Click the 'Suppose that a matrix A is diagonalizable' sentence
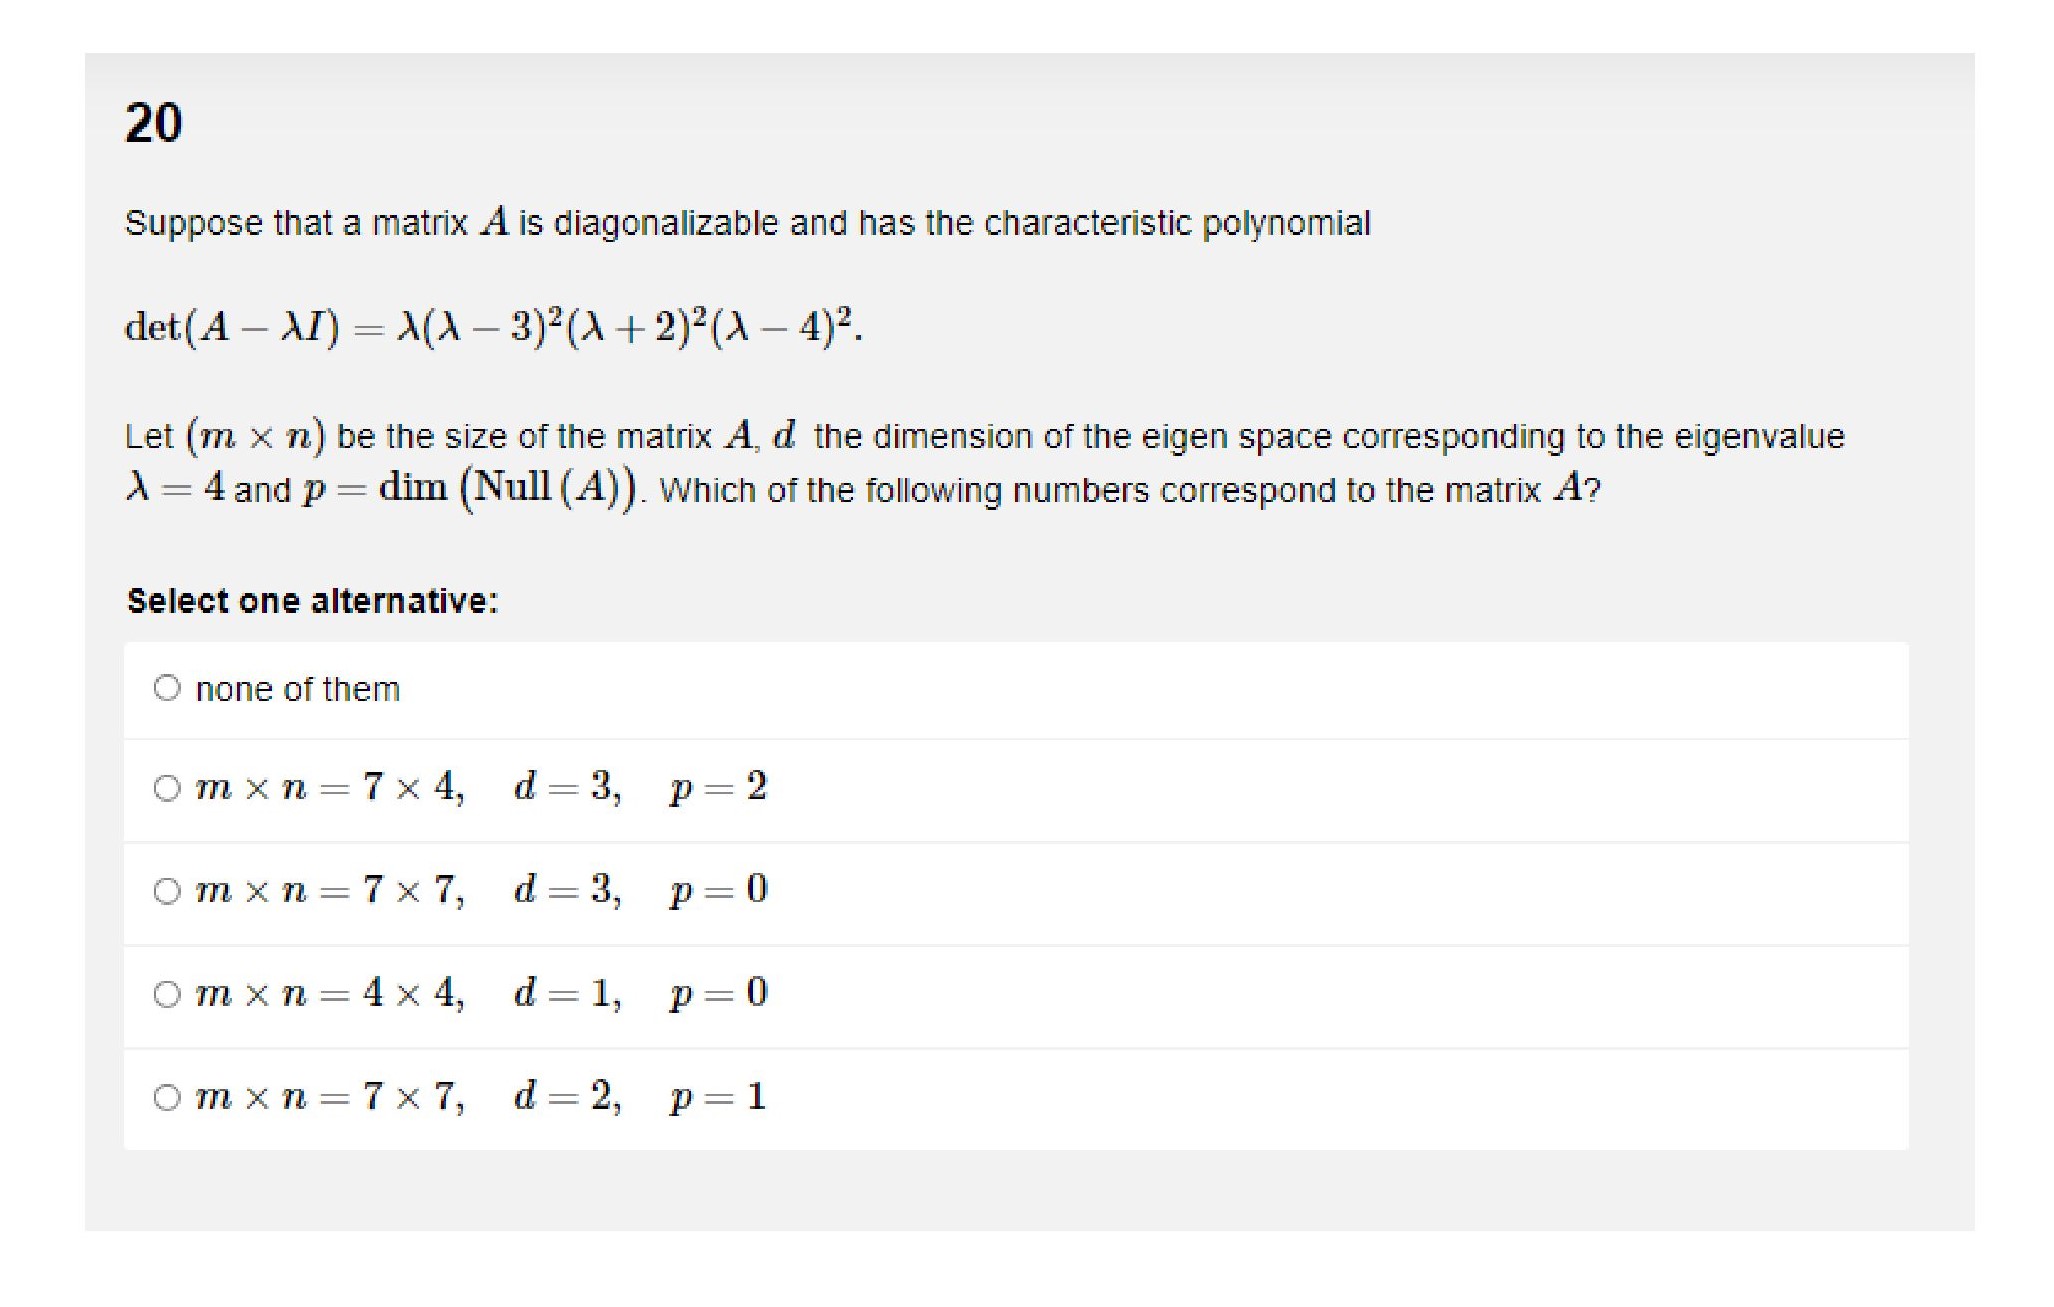 [747, 223]
